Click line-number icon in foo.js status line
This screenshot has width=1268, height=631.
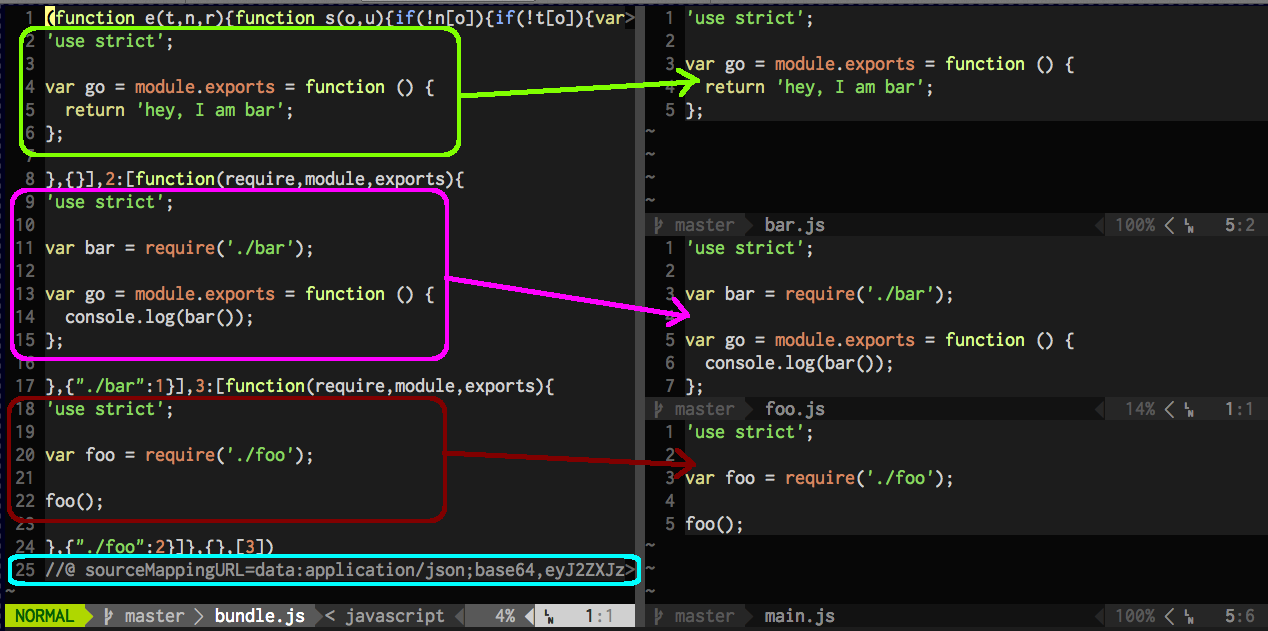click(x=1189, y=410)
